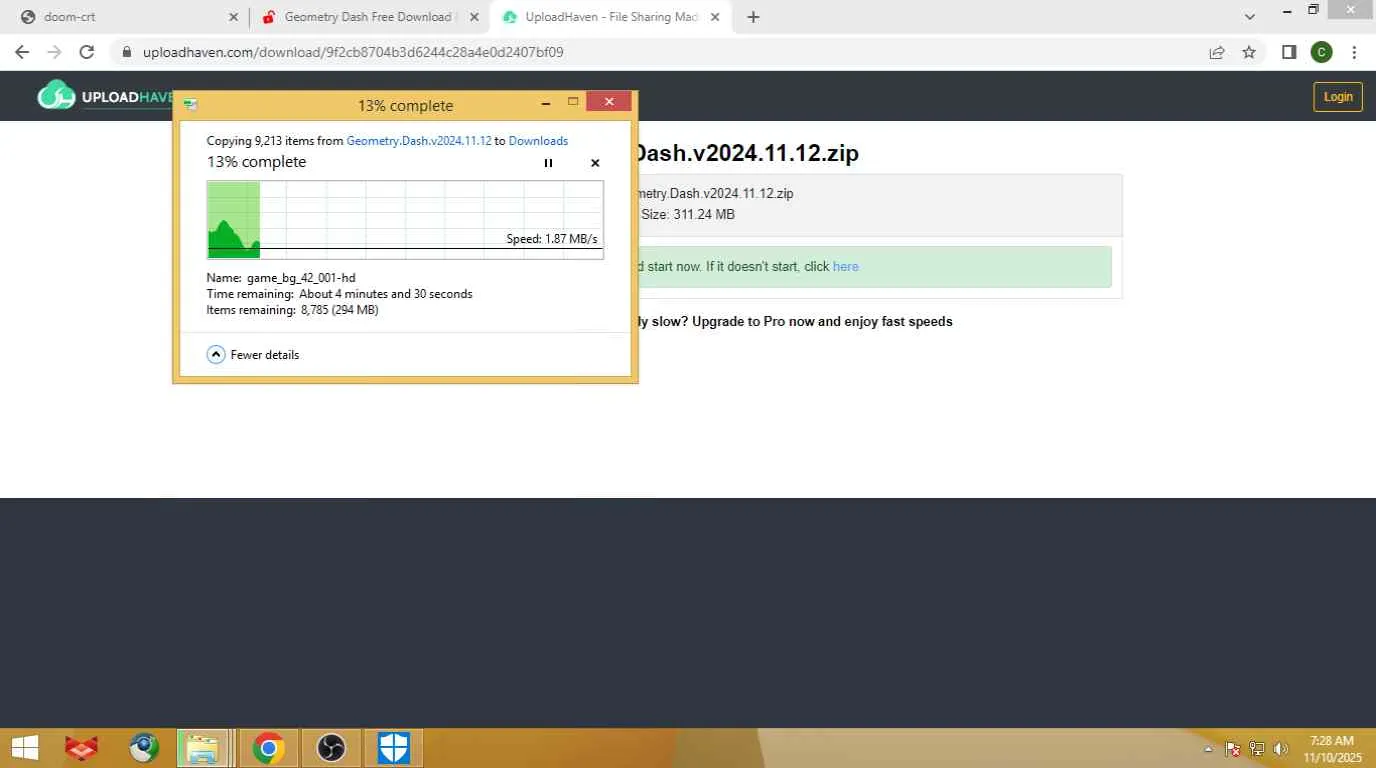This screenshot has width=1376, height=768.
Task: Open OBS Studio from the taskbar
Action: [x=331, y=748]
